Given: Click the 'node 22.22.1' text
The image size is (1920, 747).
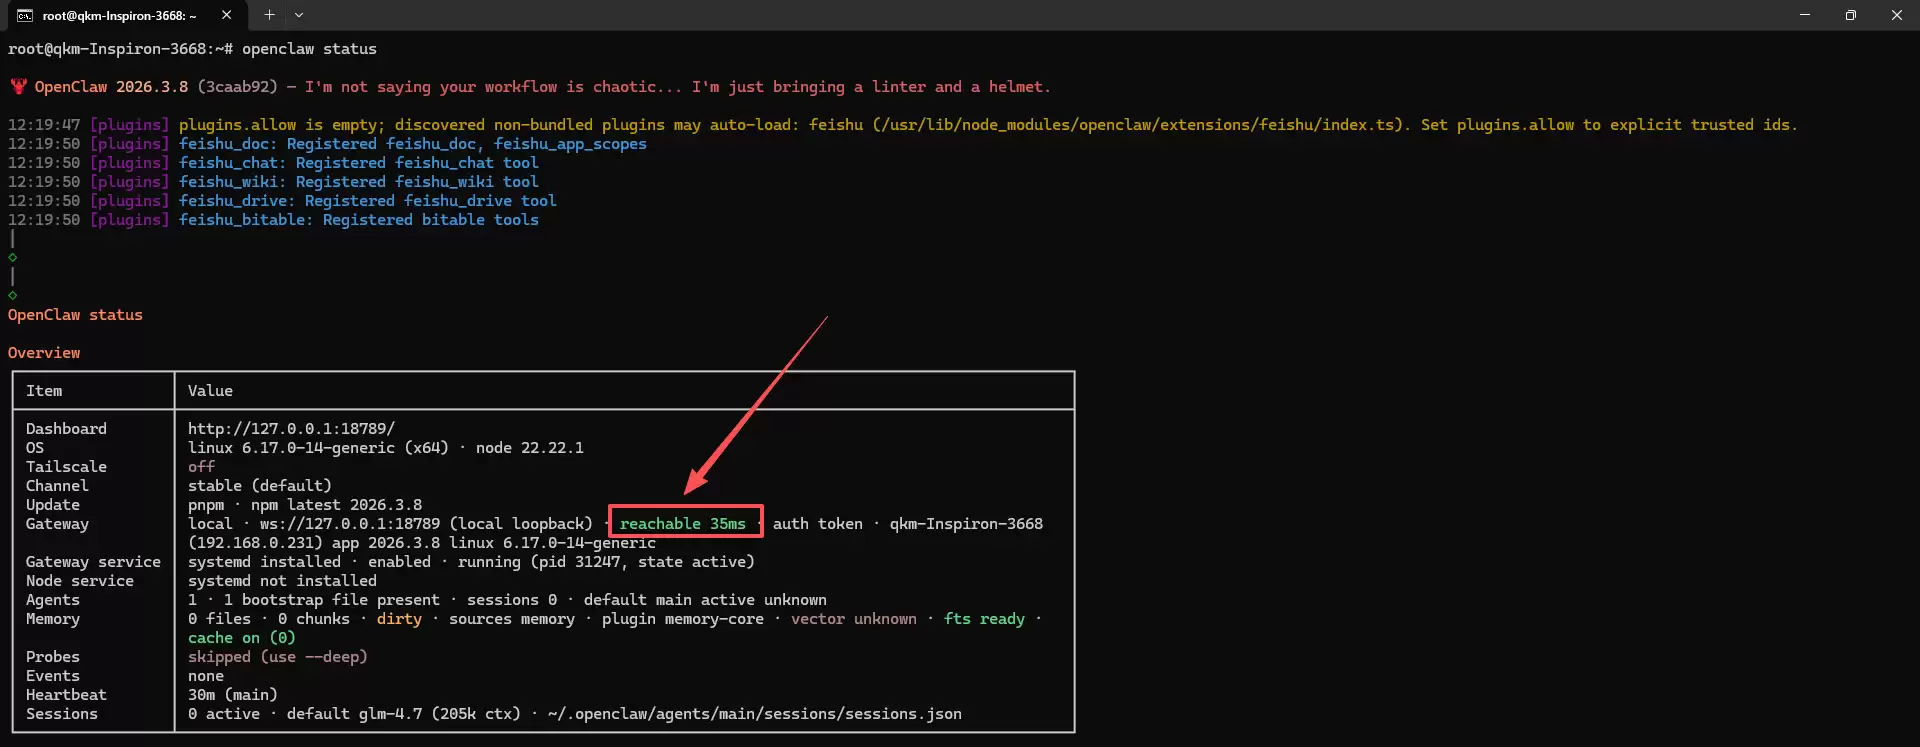Looking at the screenshot, I should coord(530,448).
